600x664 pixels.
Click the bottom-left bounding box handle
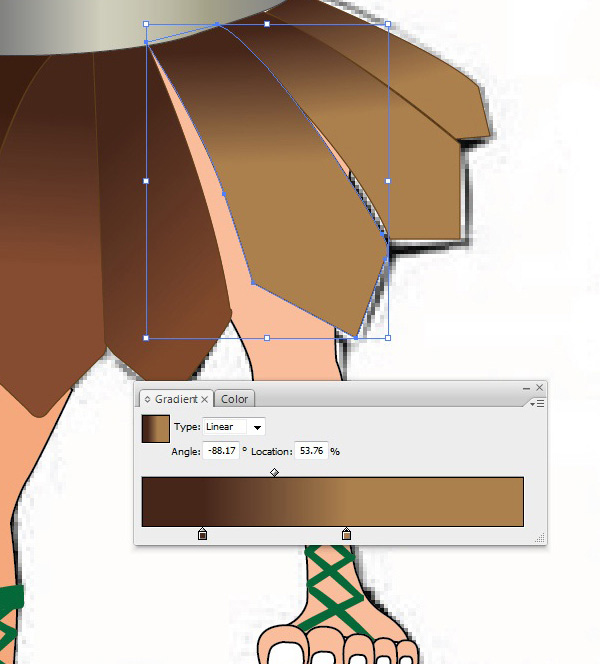pos(146,338)
